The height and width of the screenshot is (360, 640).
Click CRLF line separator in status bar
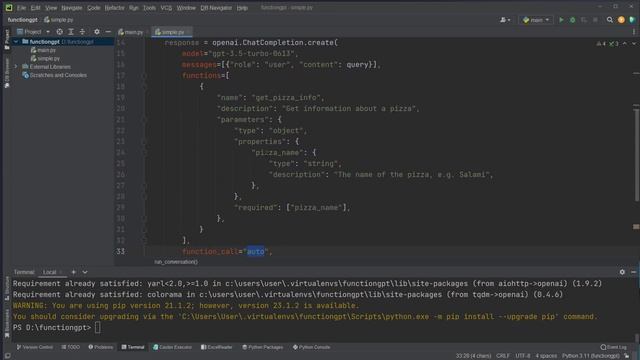pos(503,356)
